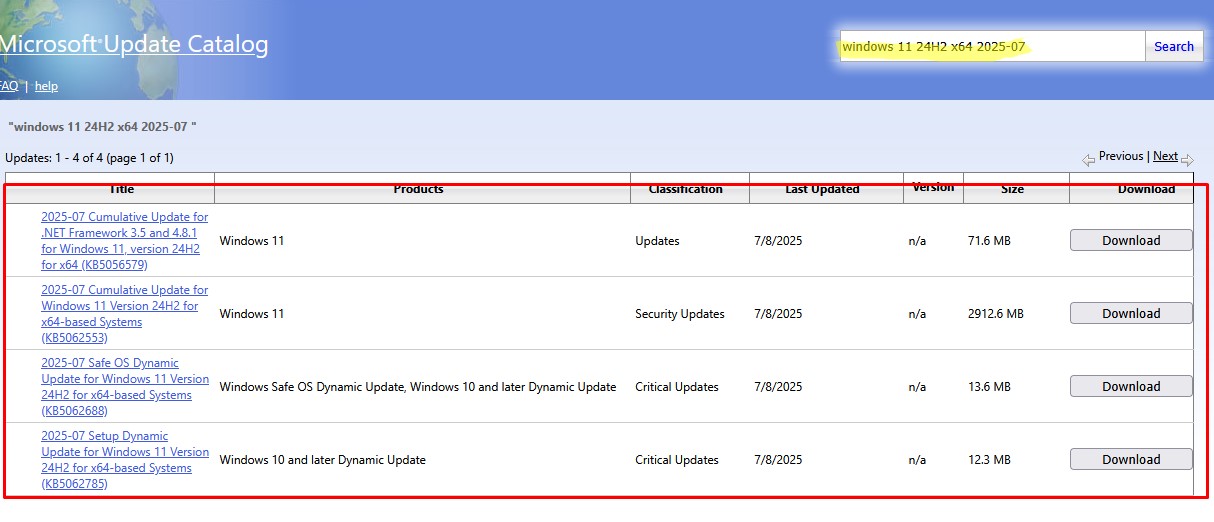Go to Next results page

pos(1165,156)
